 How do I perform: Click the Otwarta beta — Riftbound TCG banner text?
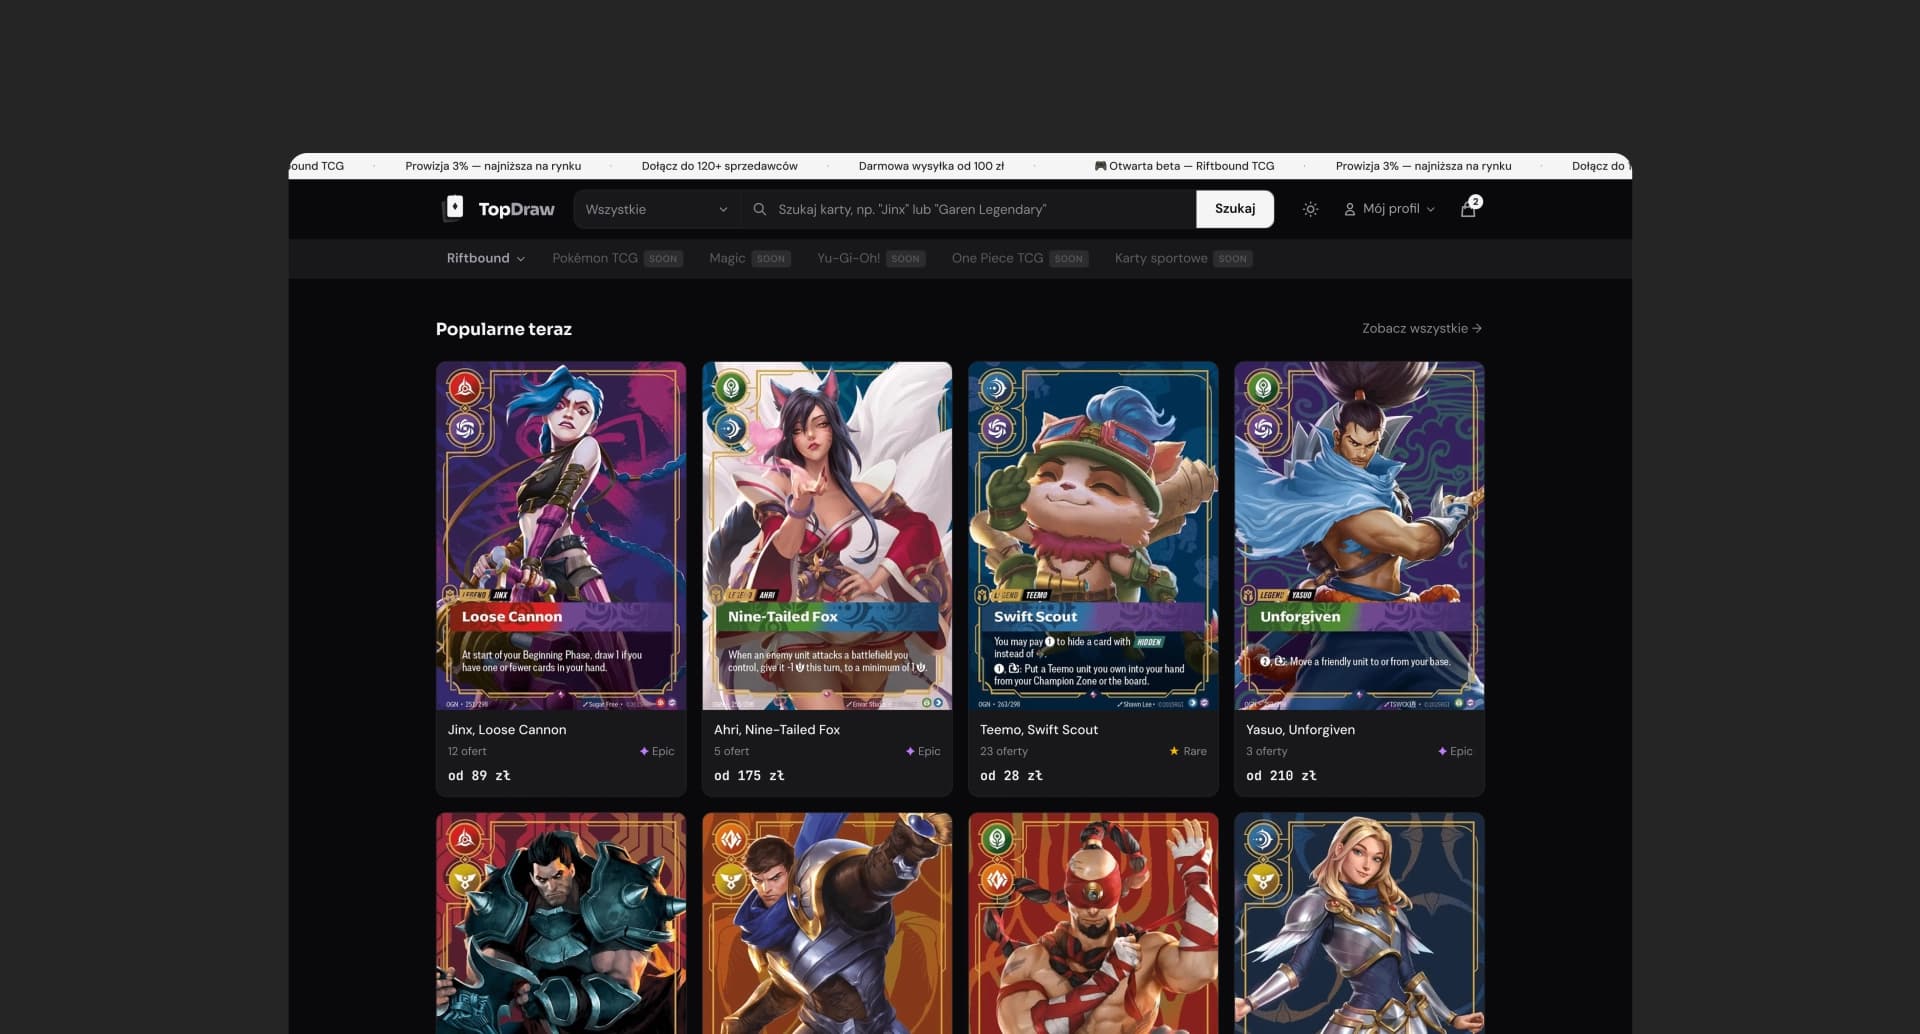pos(1184,166)
